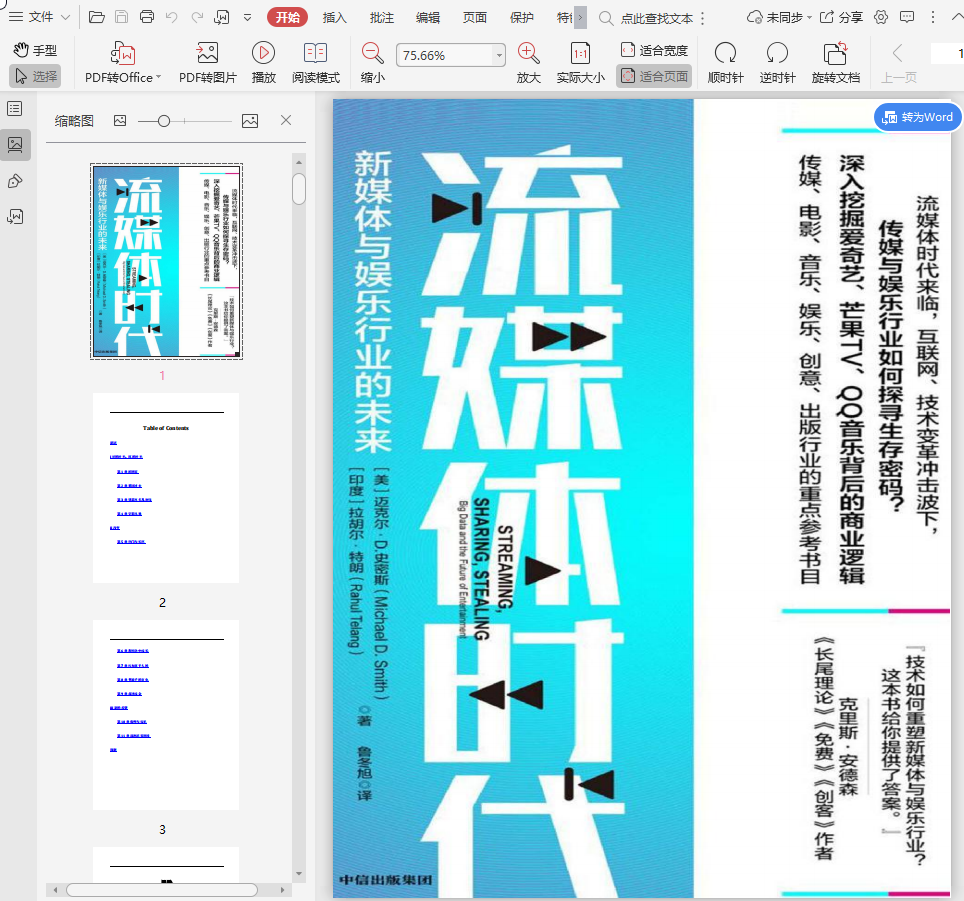Click the undo arrow icon
The width and height of the screenshot is (964, 901).
[172, 17]
